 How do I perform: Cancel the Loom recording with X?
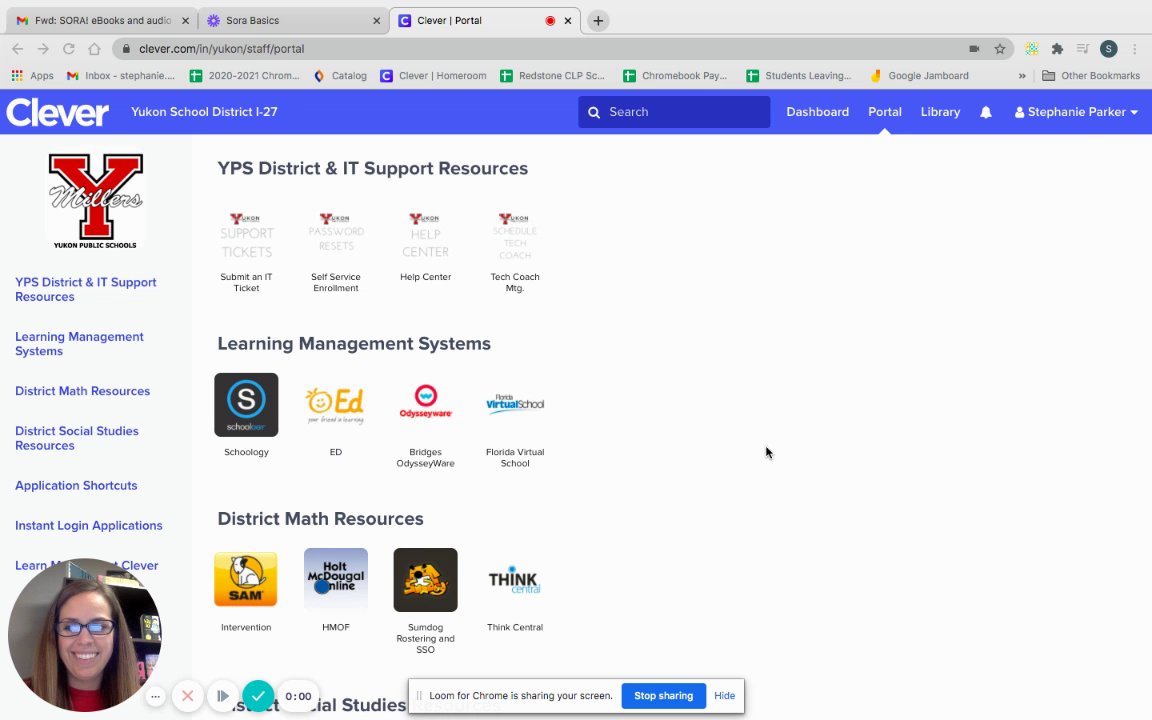click(x=188, y=696)
